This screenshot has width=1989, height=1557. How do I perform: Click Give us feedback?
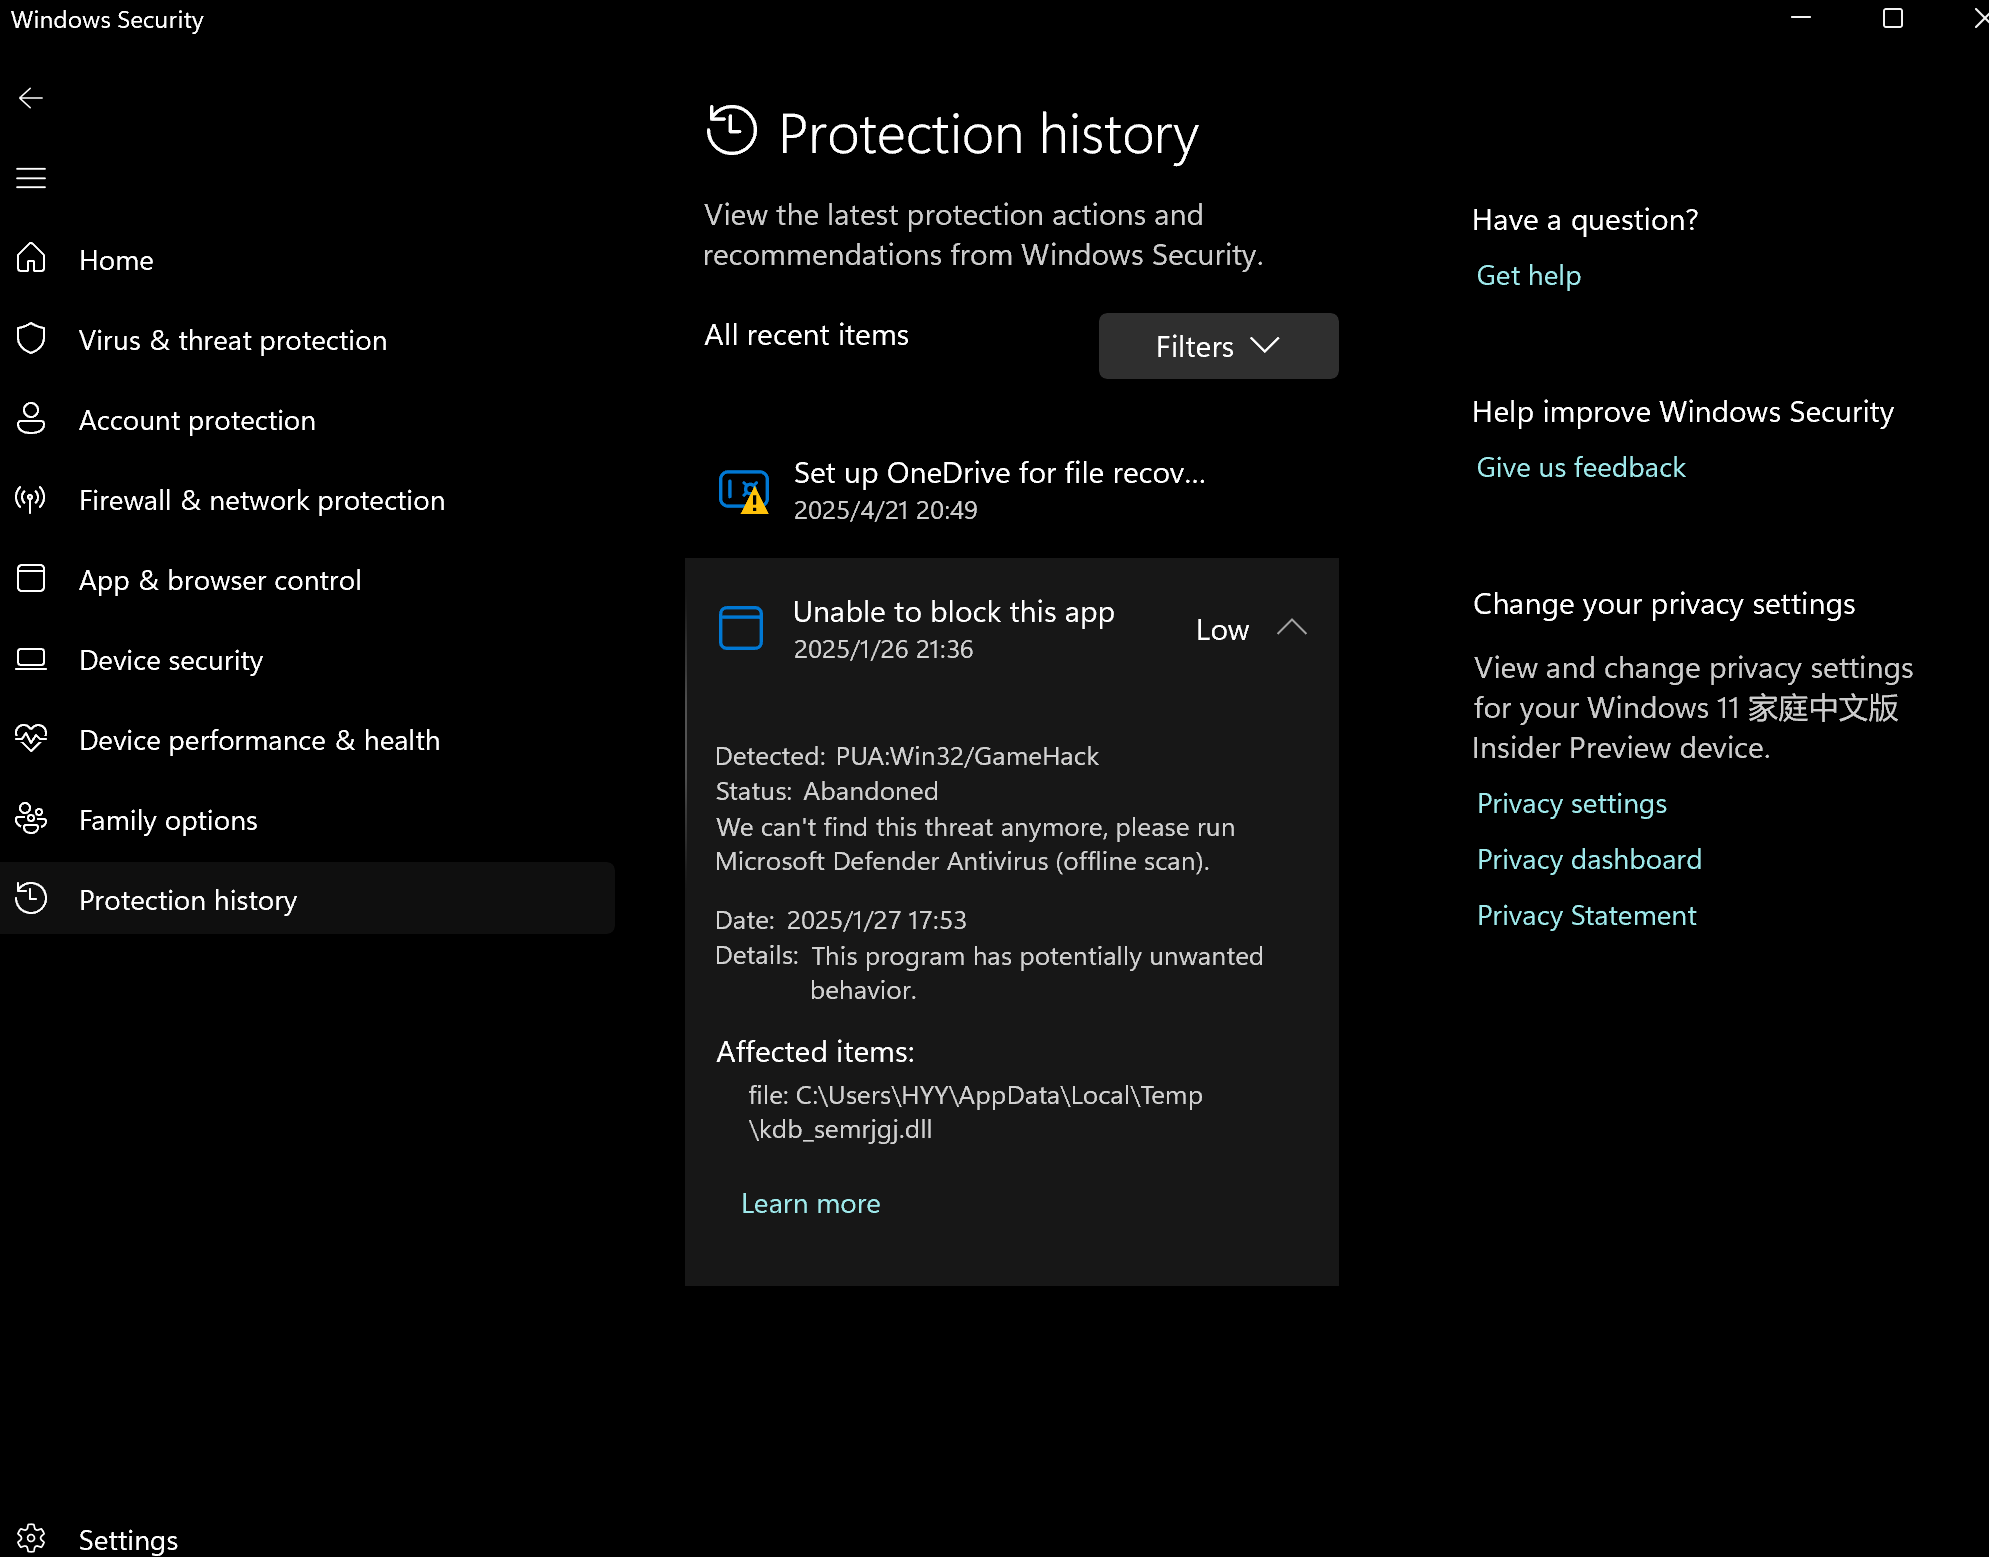coord(1580,466)
